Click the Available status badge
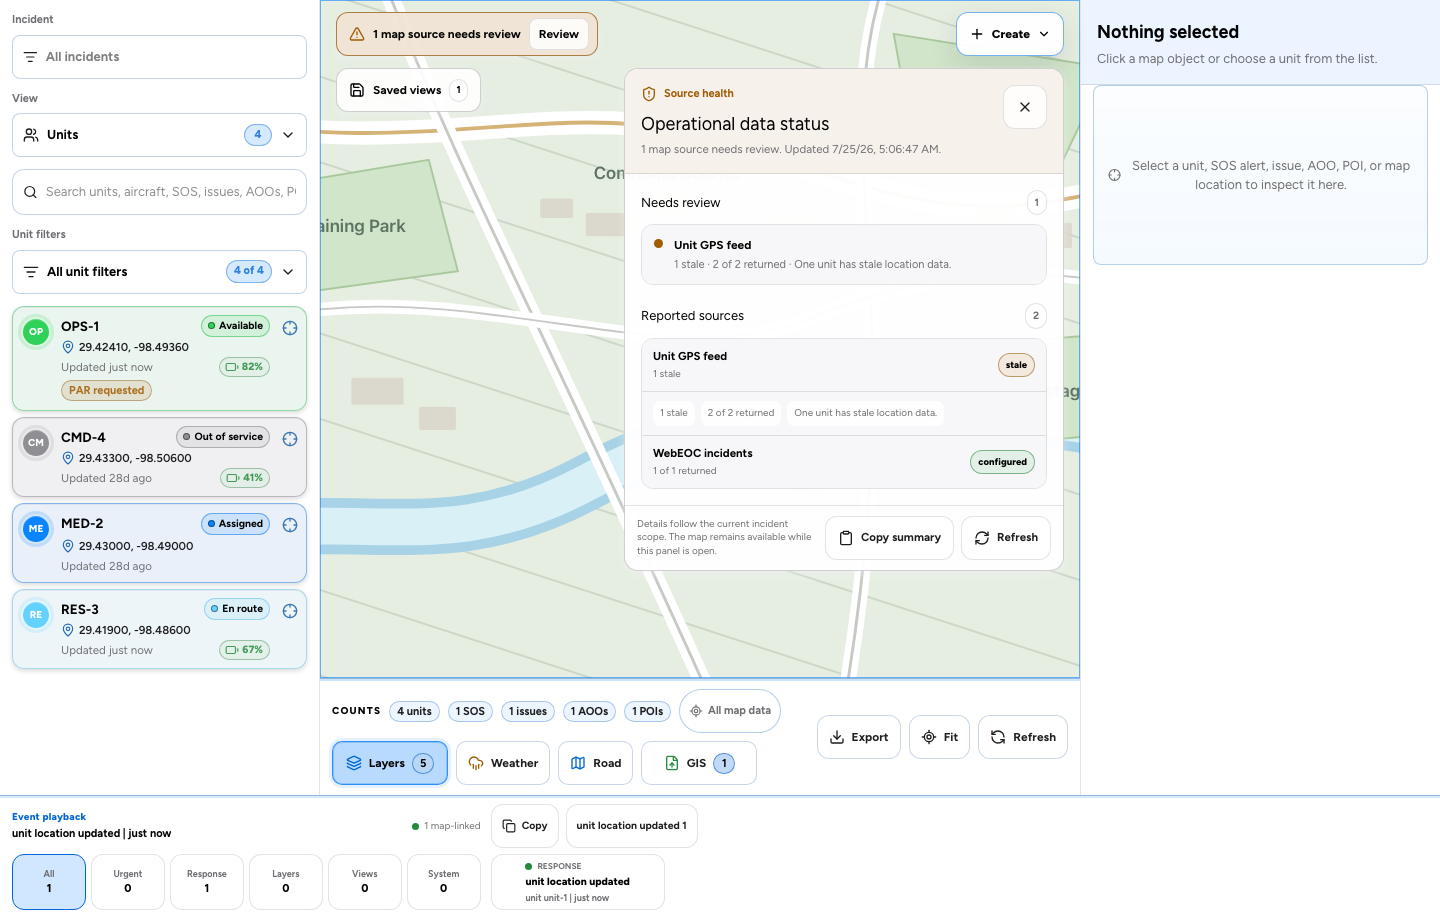 click(x=236, y=326)
